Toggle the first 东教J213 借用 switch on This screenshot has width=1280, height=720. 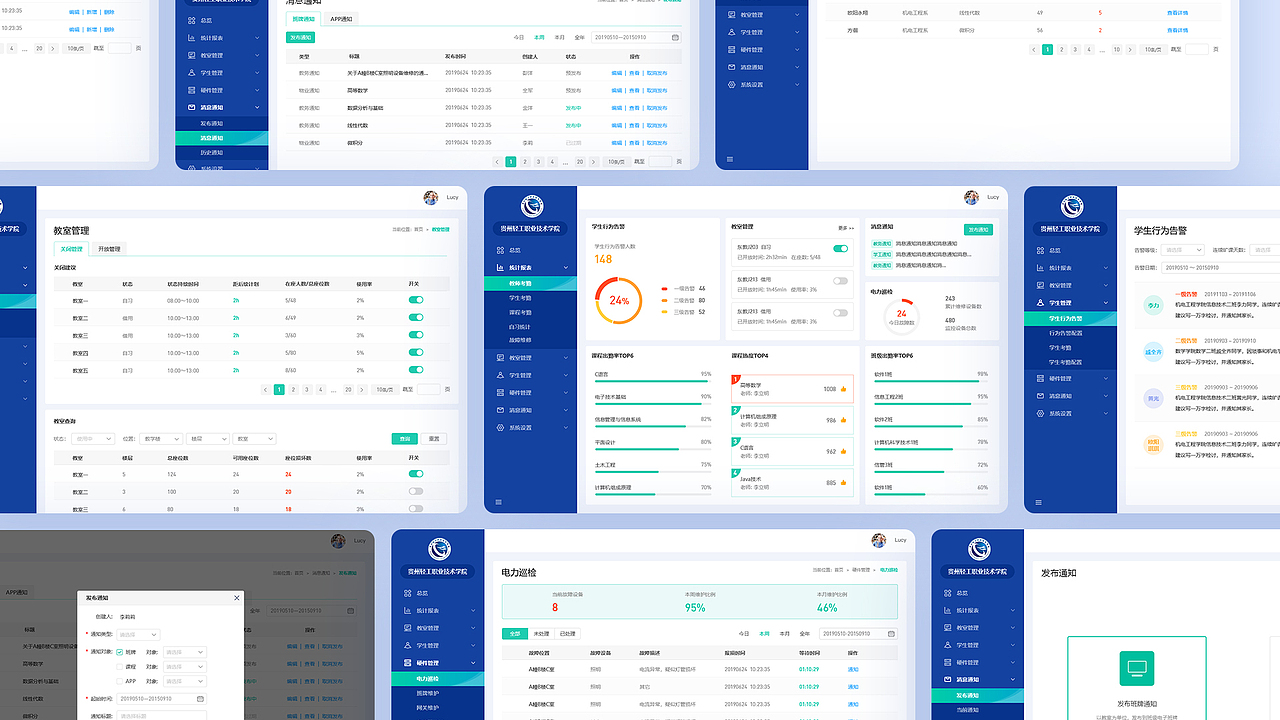click(x=840, y=281)
